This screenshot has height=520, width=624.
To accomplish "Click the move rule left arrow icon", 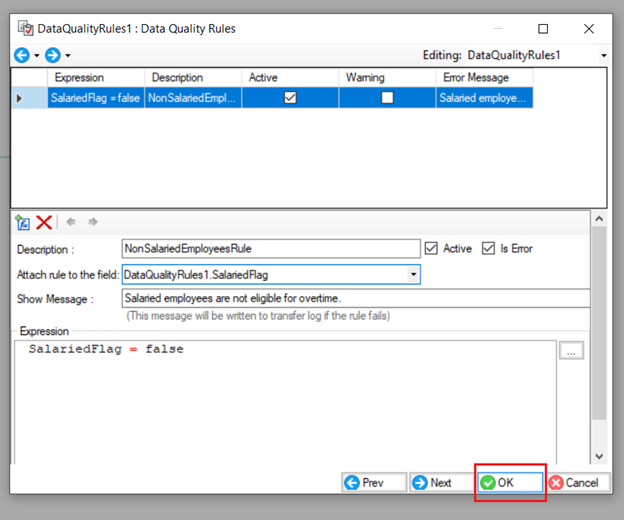I will 71,222.
